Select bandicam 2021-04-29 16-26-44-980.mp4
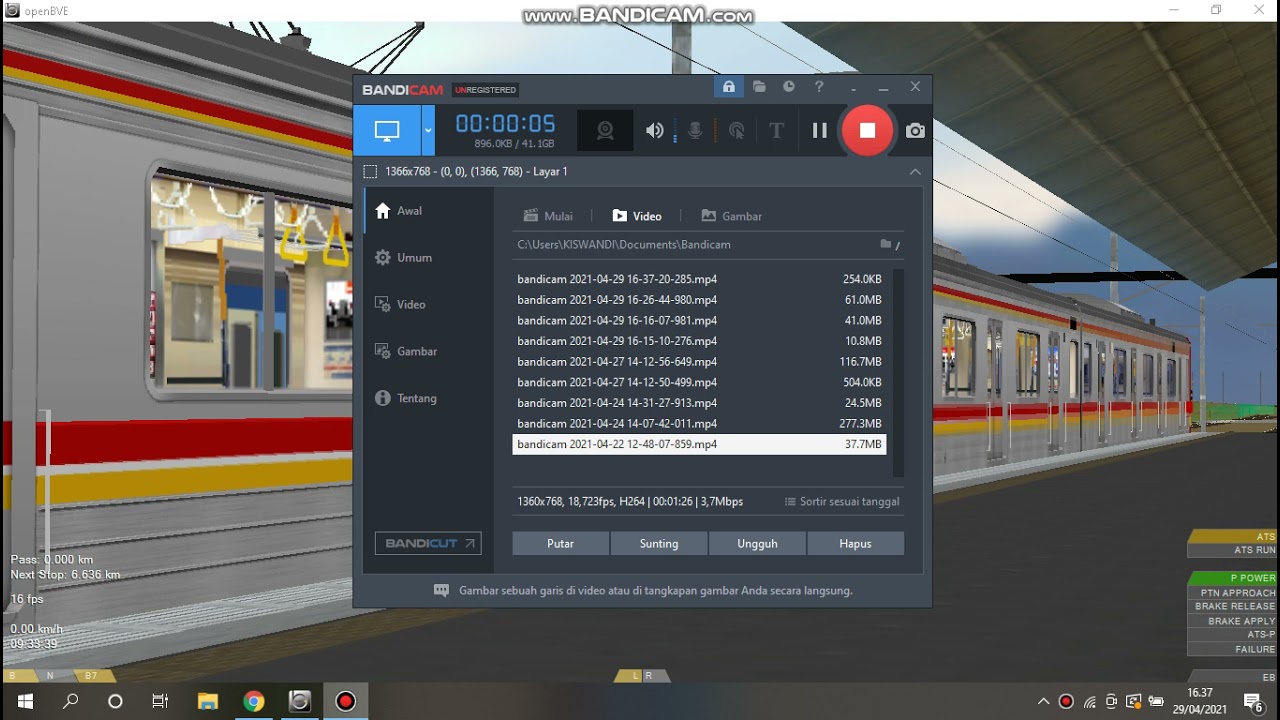This screenshot has width=1280, height=720. (699, 300)
